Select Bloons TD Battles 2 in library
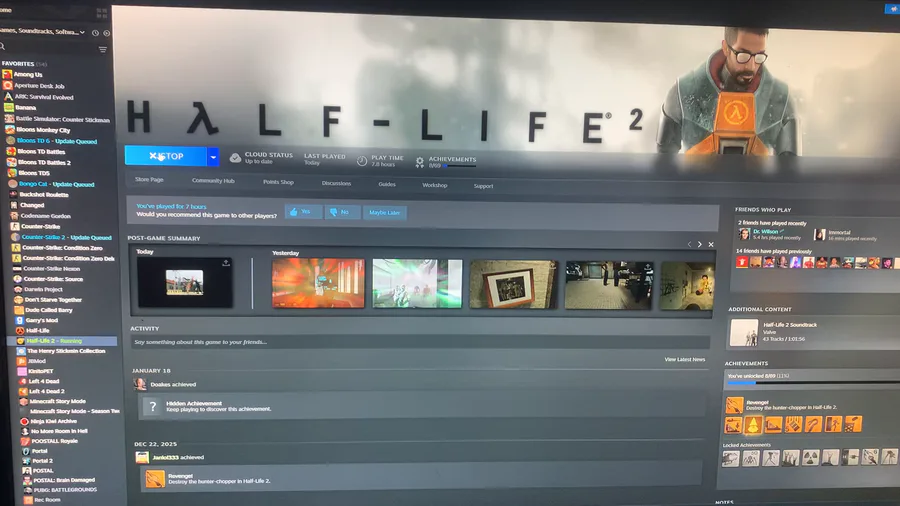Screen dimensions: 900x506 [x=44, y=162]
